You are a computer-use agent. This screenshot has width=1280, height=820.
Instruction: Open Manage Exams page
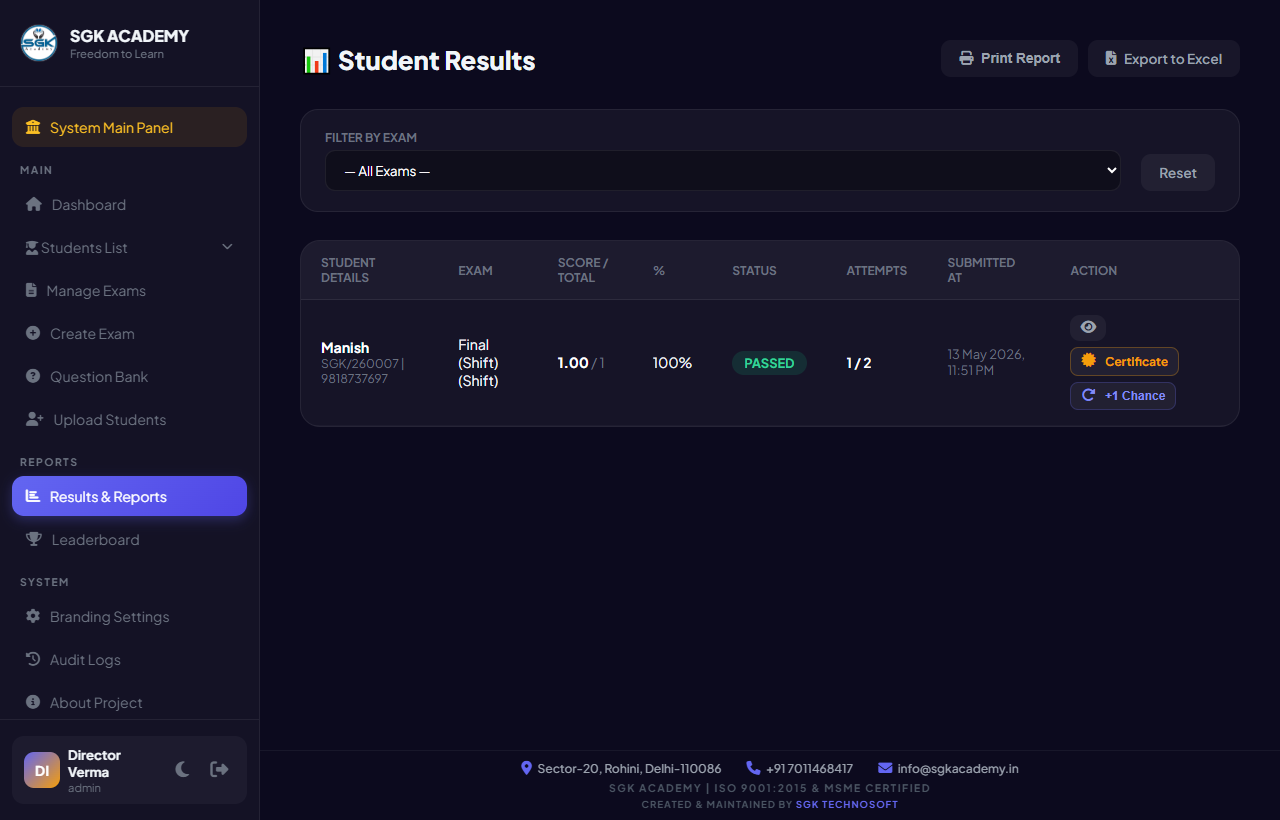point(129,291)
